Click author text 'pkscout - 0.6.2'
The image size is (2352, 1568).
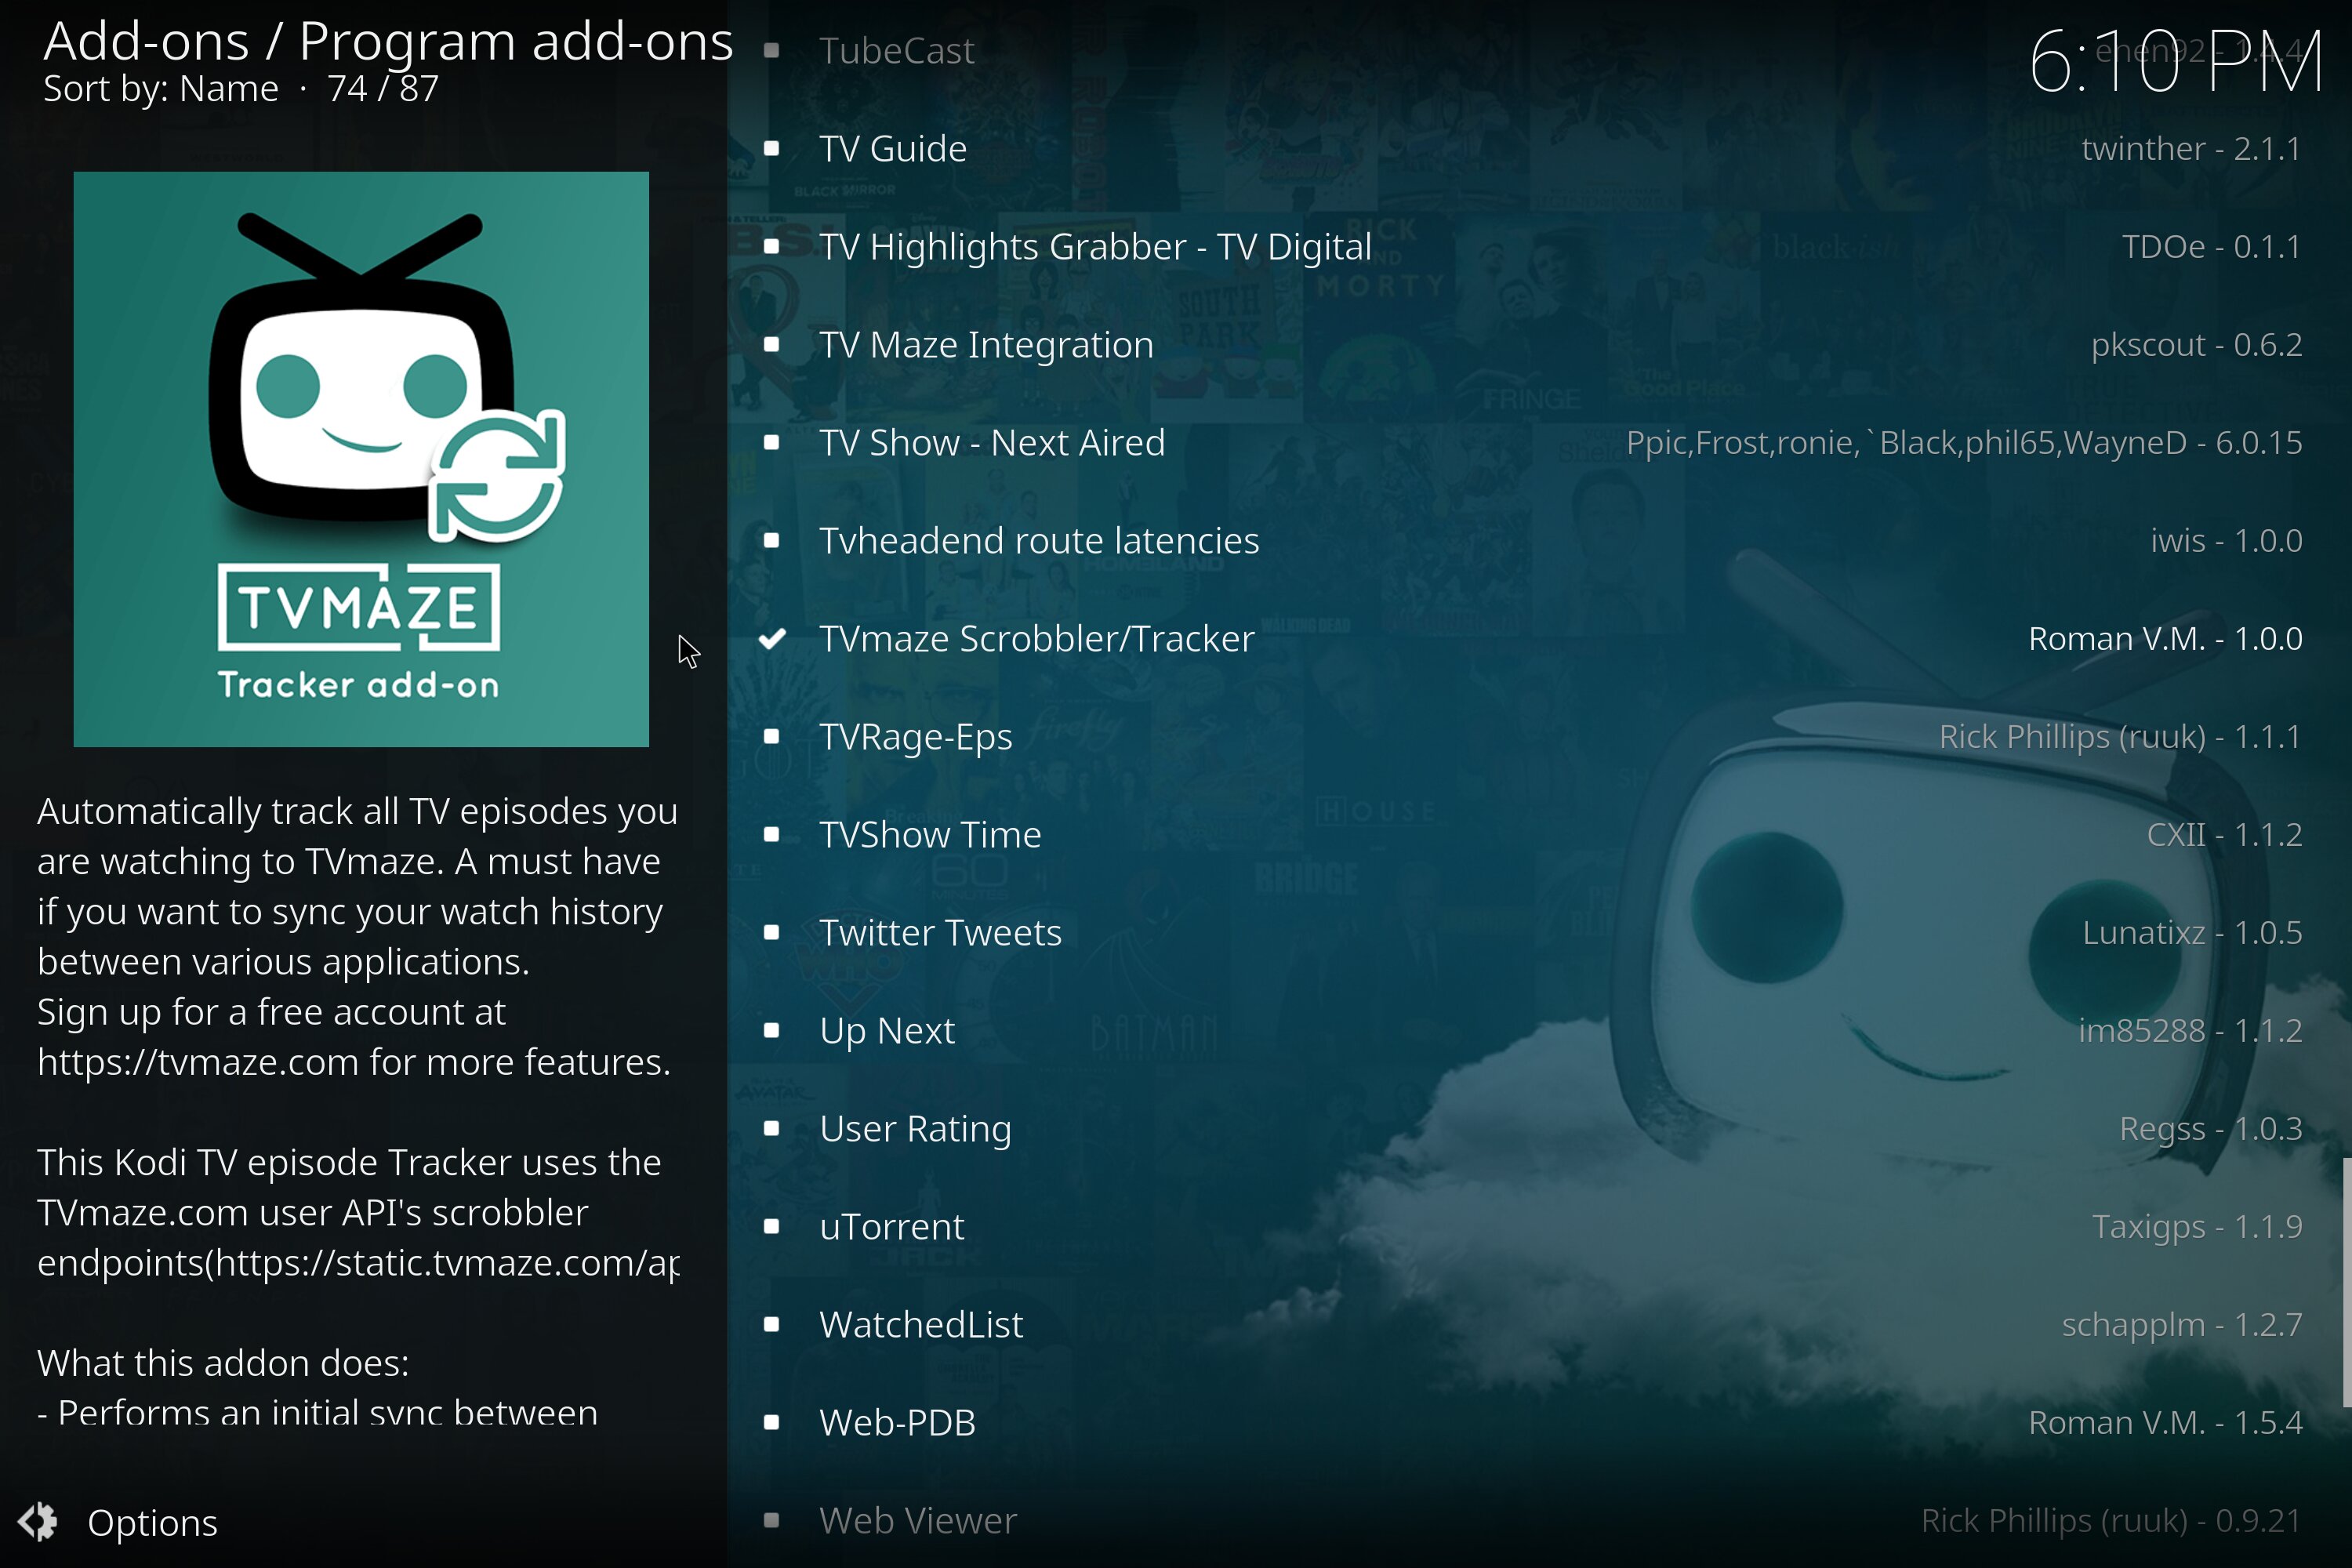(2197, 344)
